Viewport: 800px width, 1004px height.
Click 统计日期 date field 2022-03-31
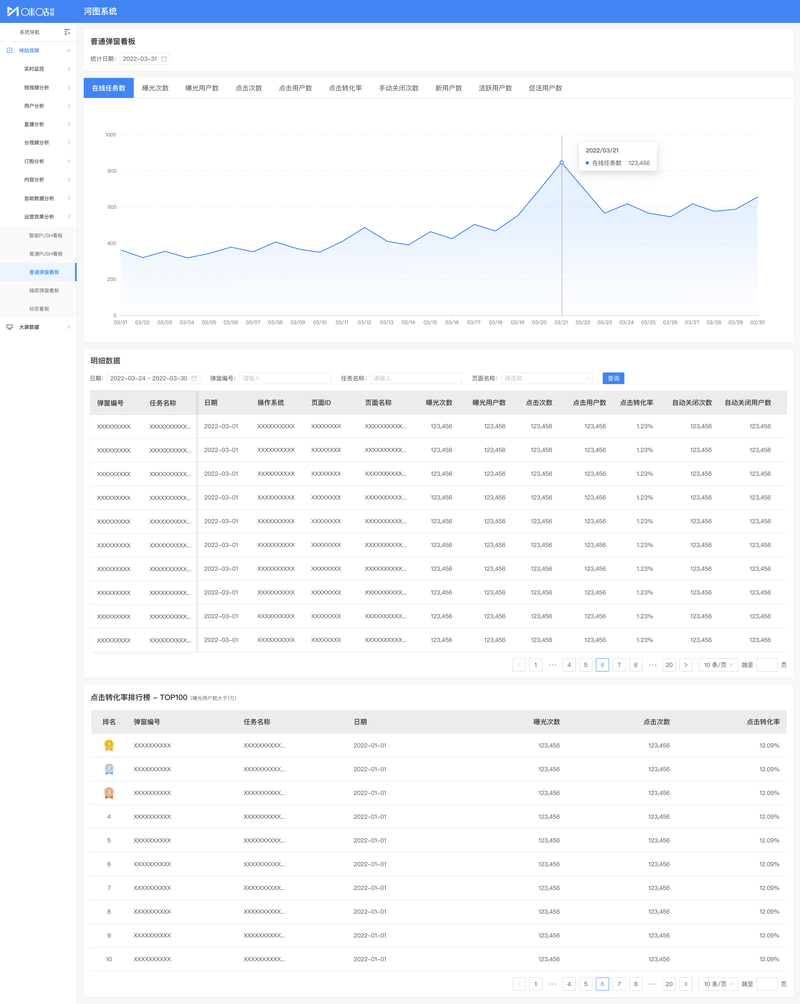pyautogui.click(x=144, y=59)
